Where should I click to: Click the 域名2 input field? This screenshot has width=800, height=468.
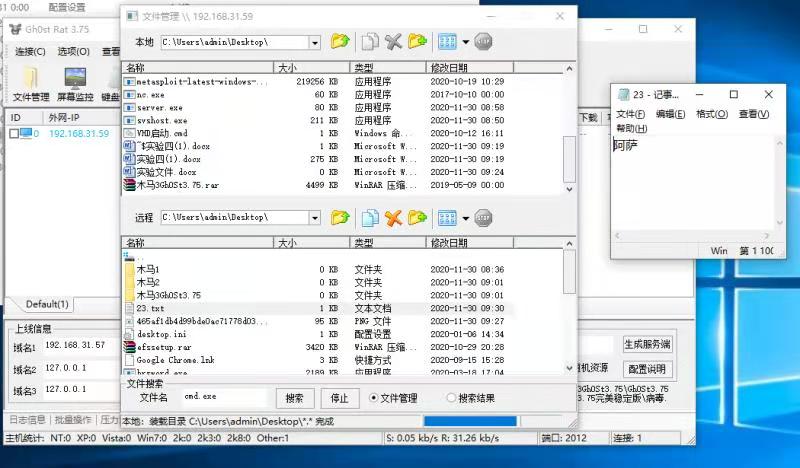[x=81, y=368]
